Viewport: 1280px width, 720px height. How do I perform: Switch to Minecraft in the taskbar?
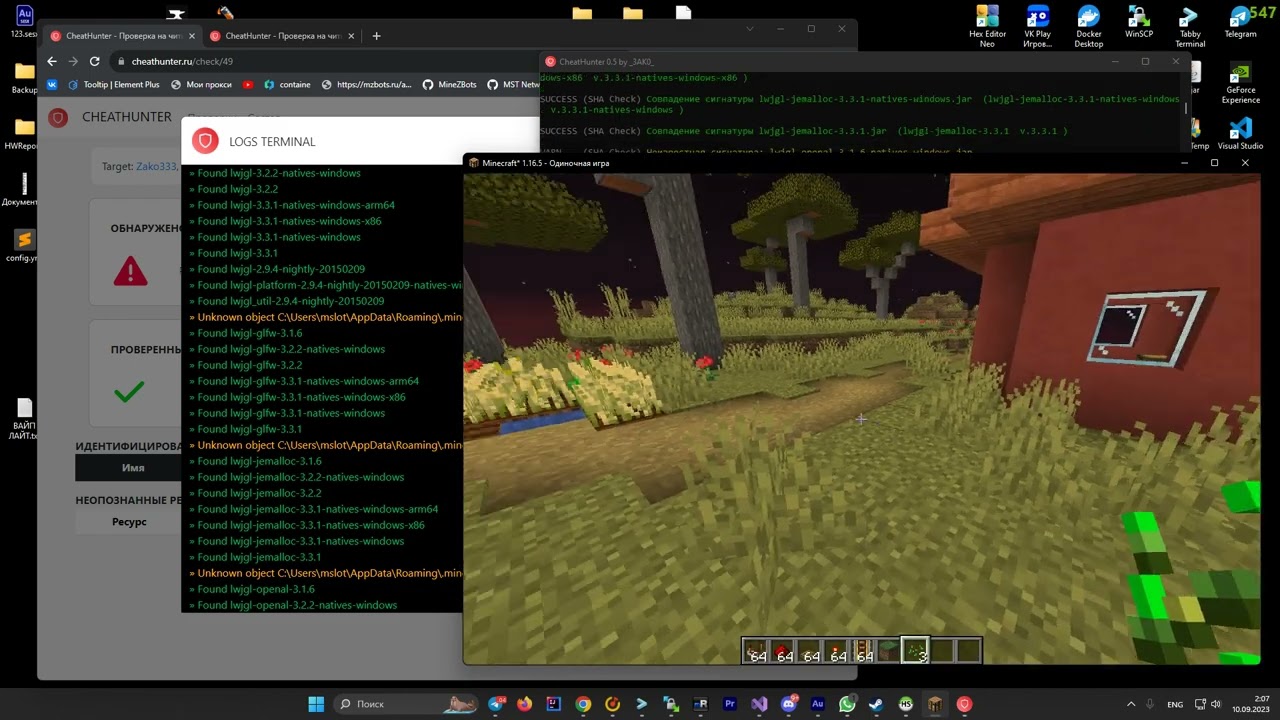(935, 704)
